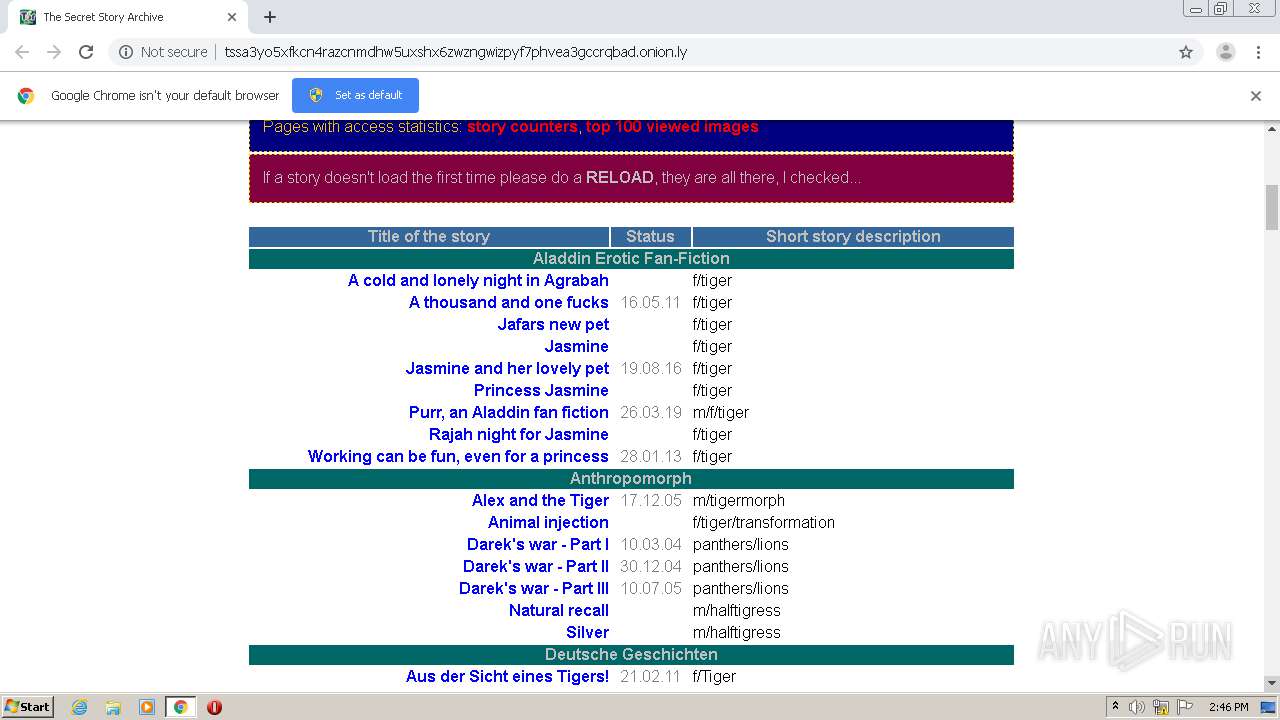Viewport: 1280px width, 720px height.
Task: Open the top 100 viewed images link
Action: pos(672,127)
